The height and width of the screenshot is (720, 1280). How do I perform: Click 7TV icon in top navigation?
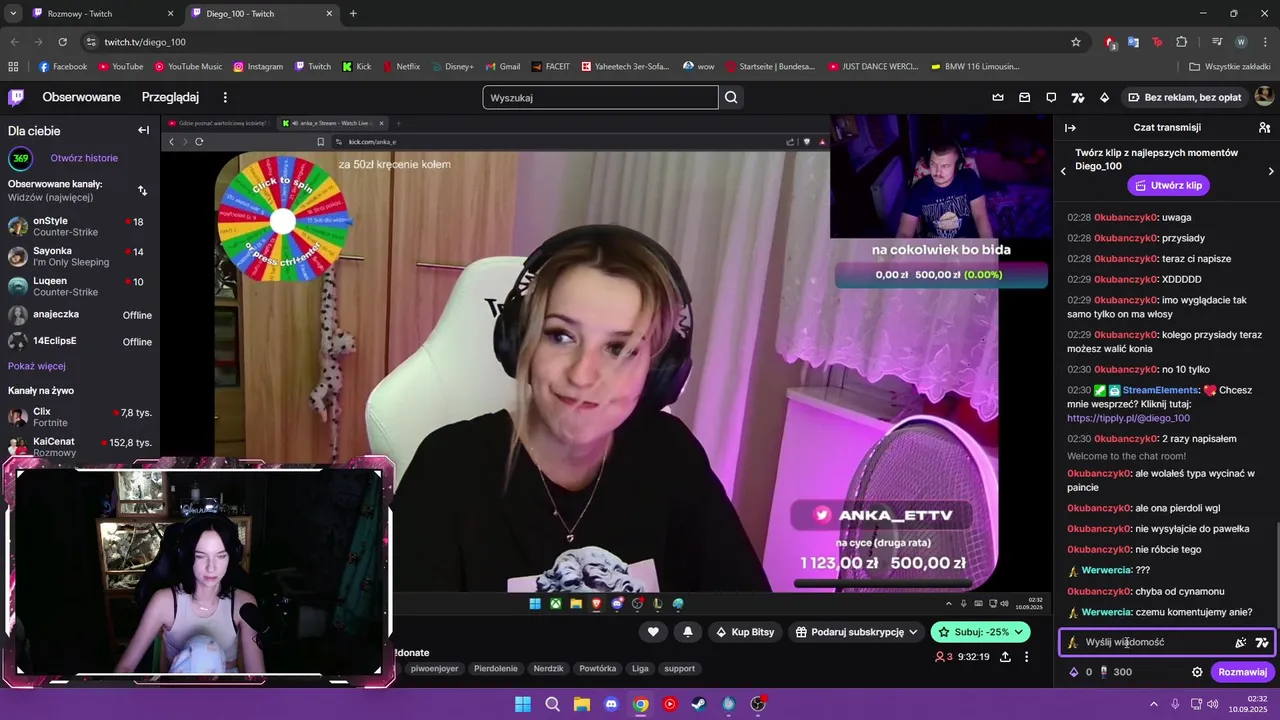pyautogui.click(x=1078, y=97)
